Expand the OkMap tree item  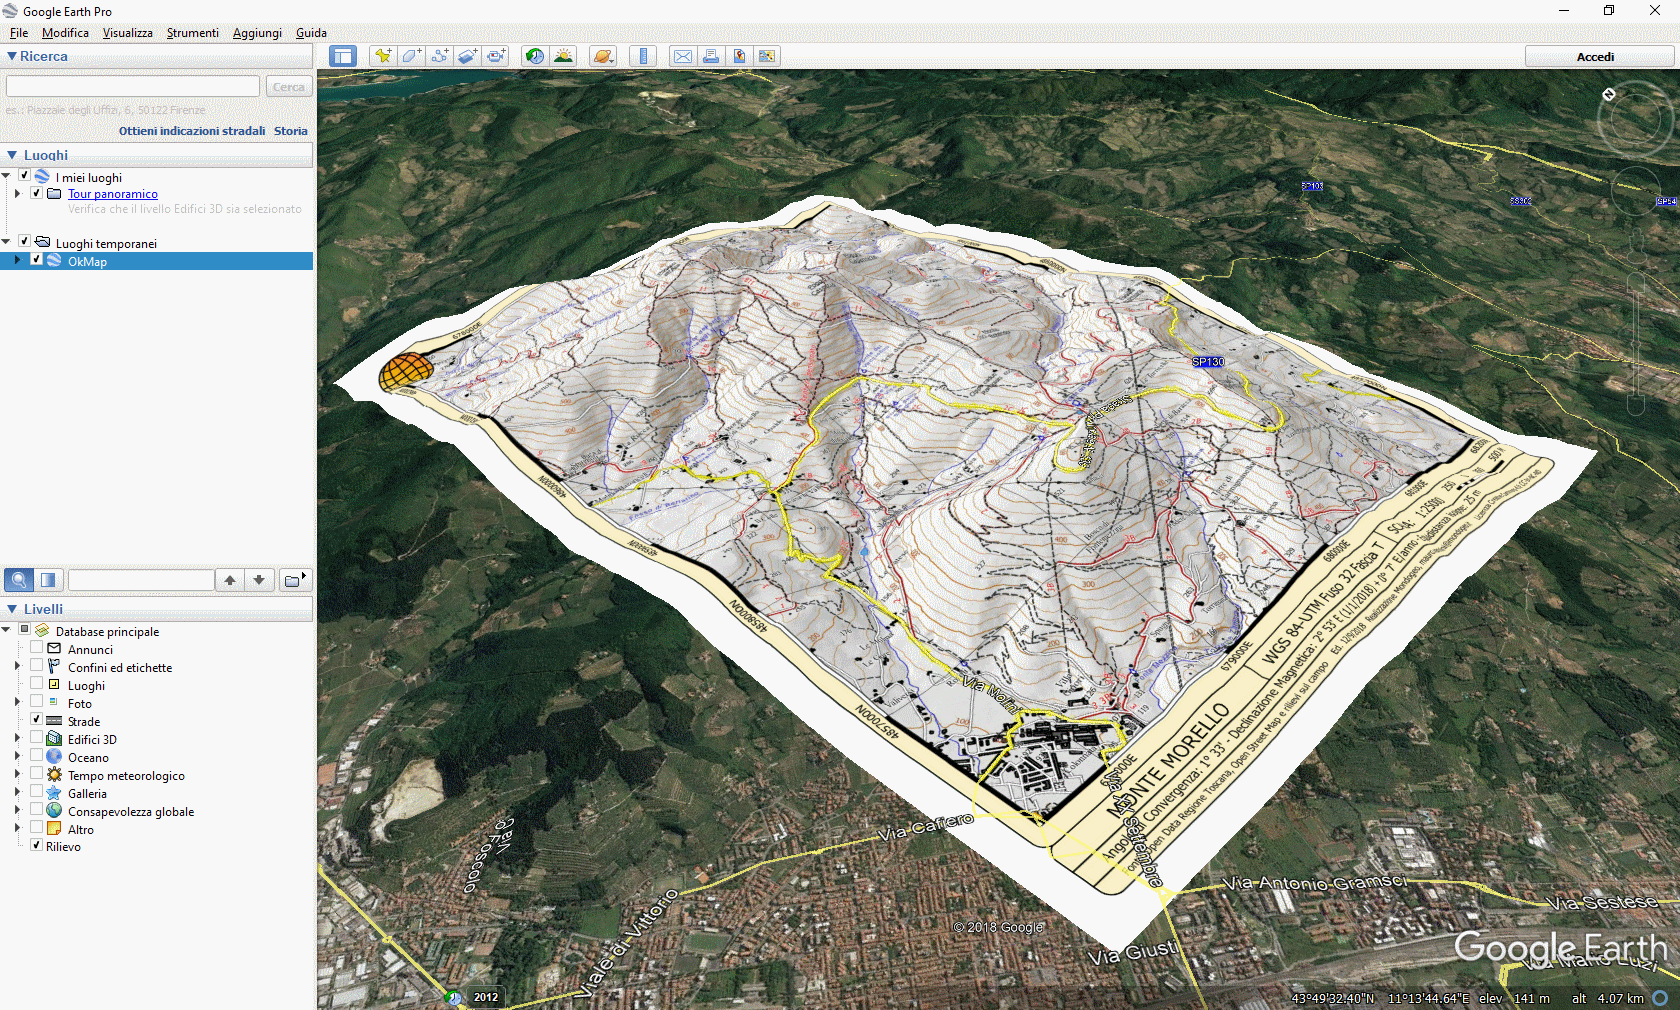coord(17,260)
